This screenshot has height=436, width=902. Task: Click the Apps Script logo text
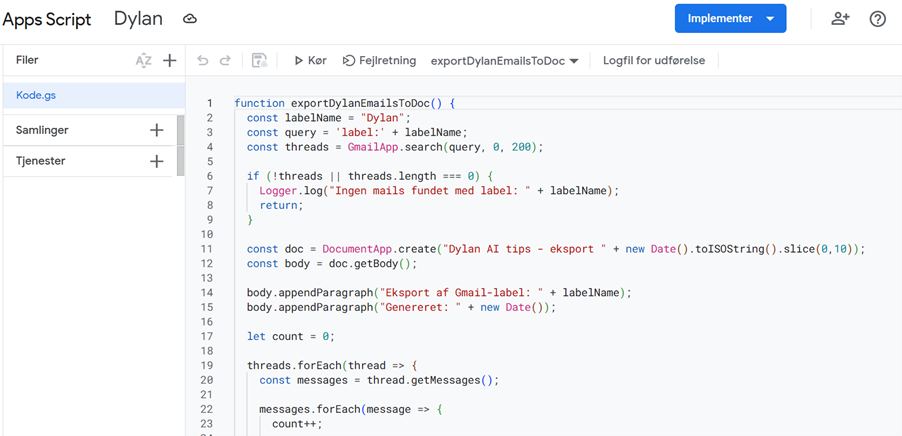pos(47,19)
